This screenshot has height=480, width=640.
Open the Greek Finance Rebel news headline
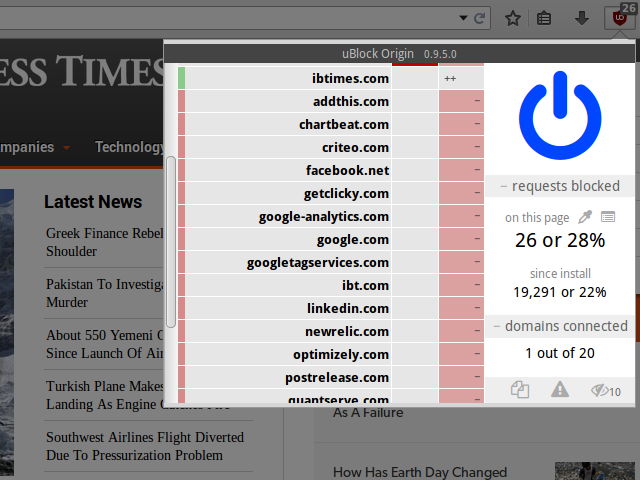(x=104, y=242)
